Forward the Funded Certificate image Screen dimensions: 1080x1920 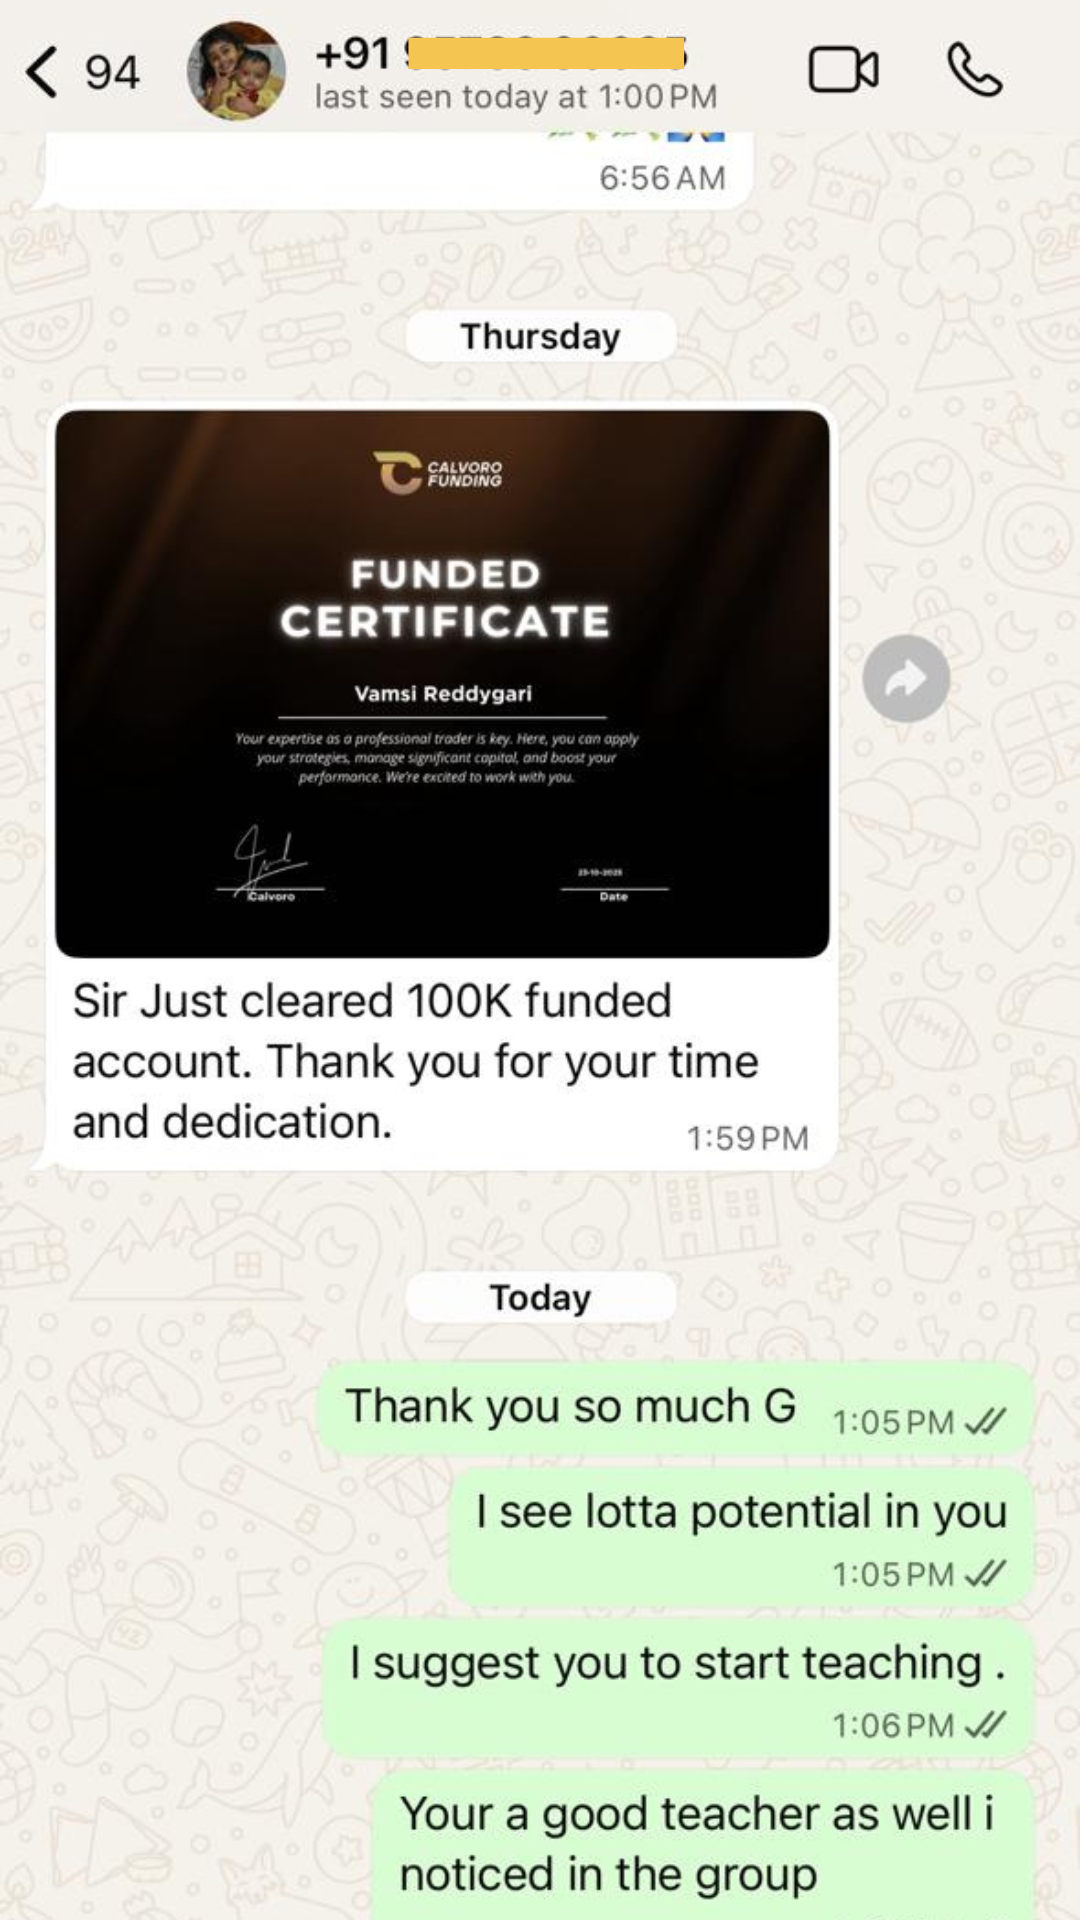coord(906,679)
